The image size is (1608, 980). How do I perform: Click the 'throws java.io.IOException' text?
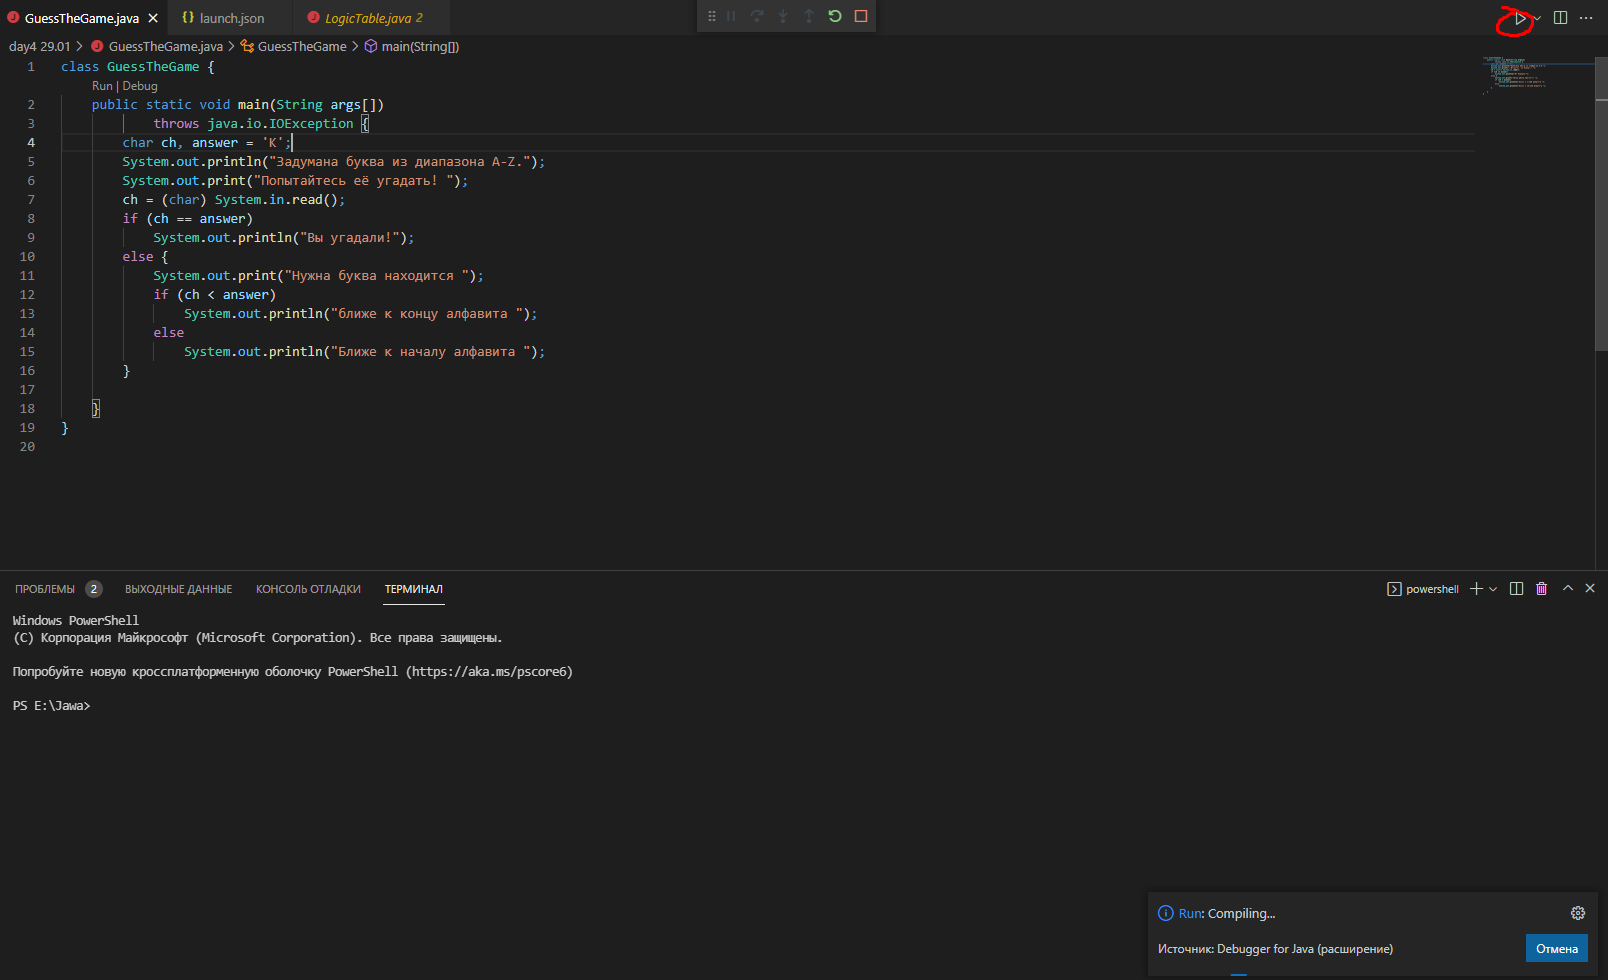tap(253, 124)
